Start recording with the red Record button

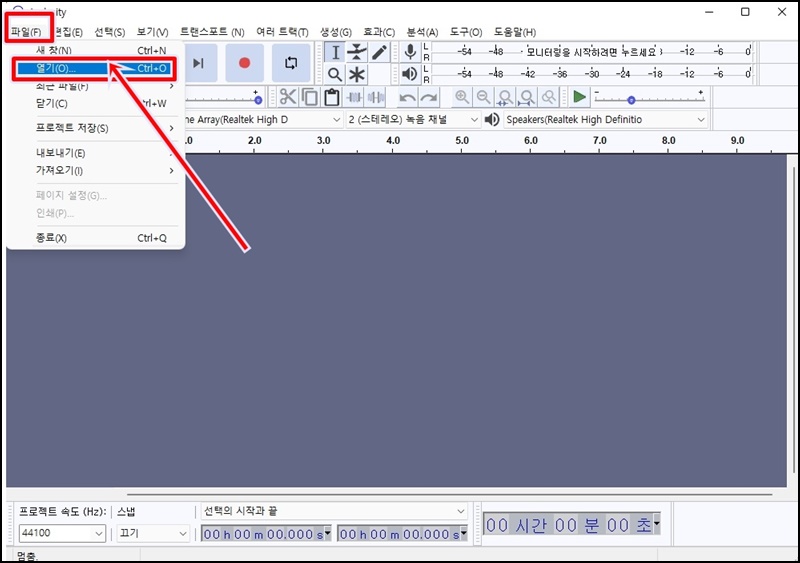tap(244, 63)
